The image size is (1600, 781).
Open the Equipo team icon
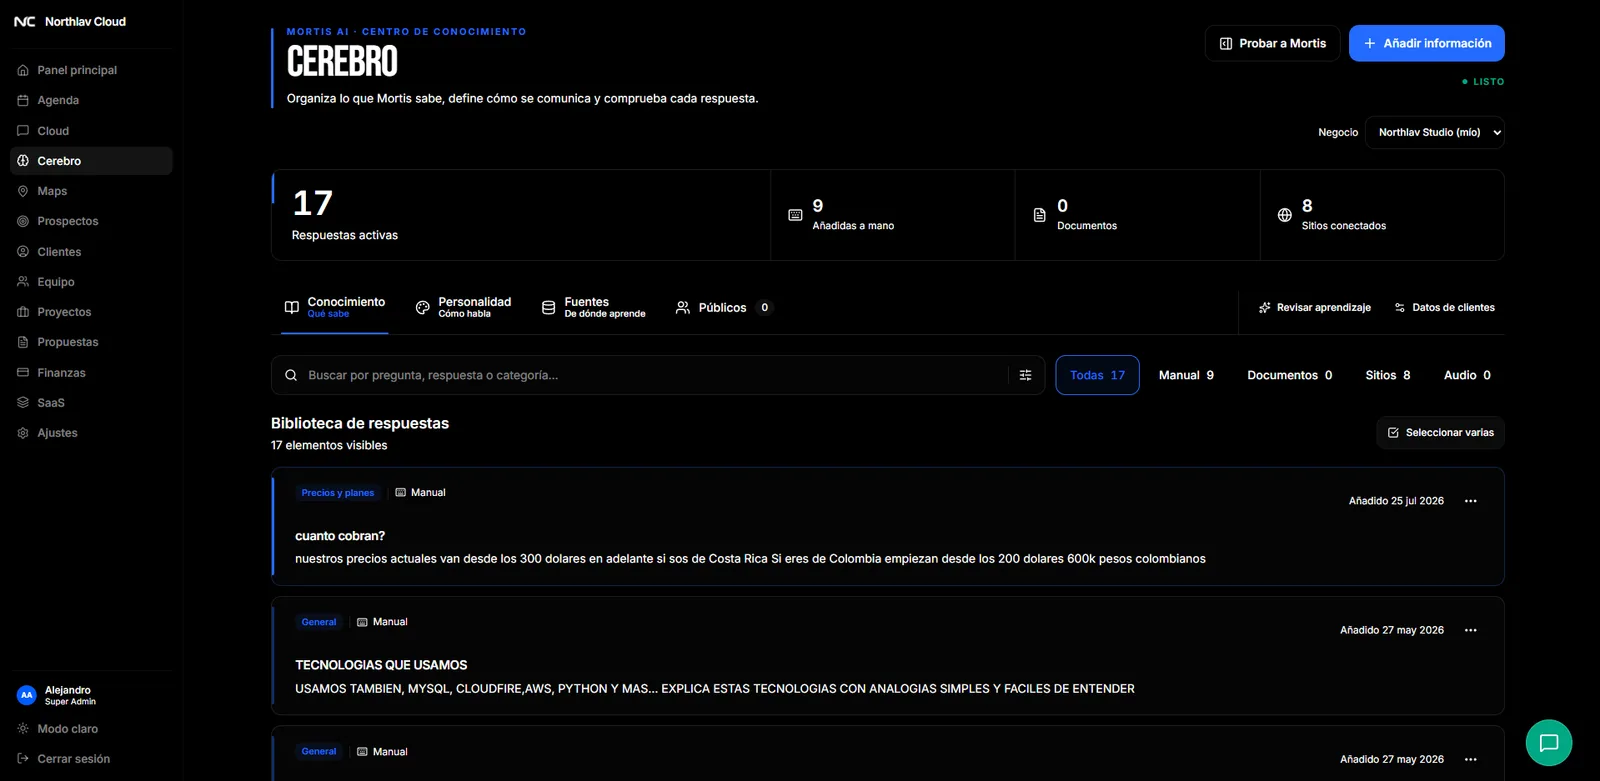(23, 282)
